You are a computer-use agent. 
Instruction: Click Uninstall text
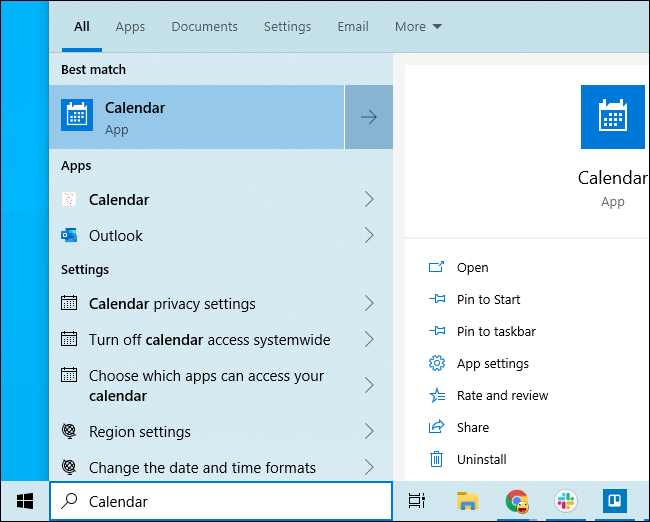[481, 459]
